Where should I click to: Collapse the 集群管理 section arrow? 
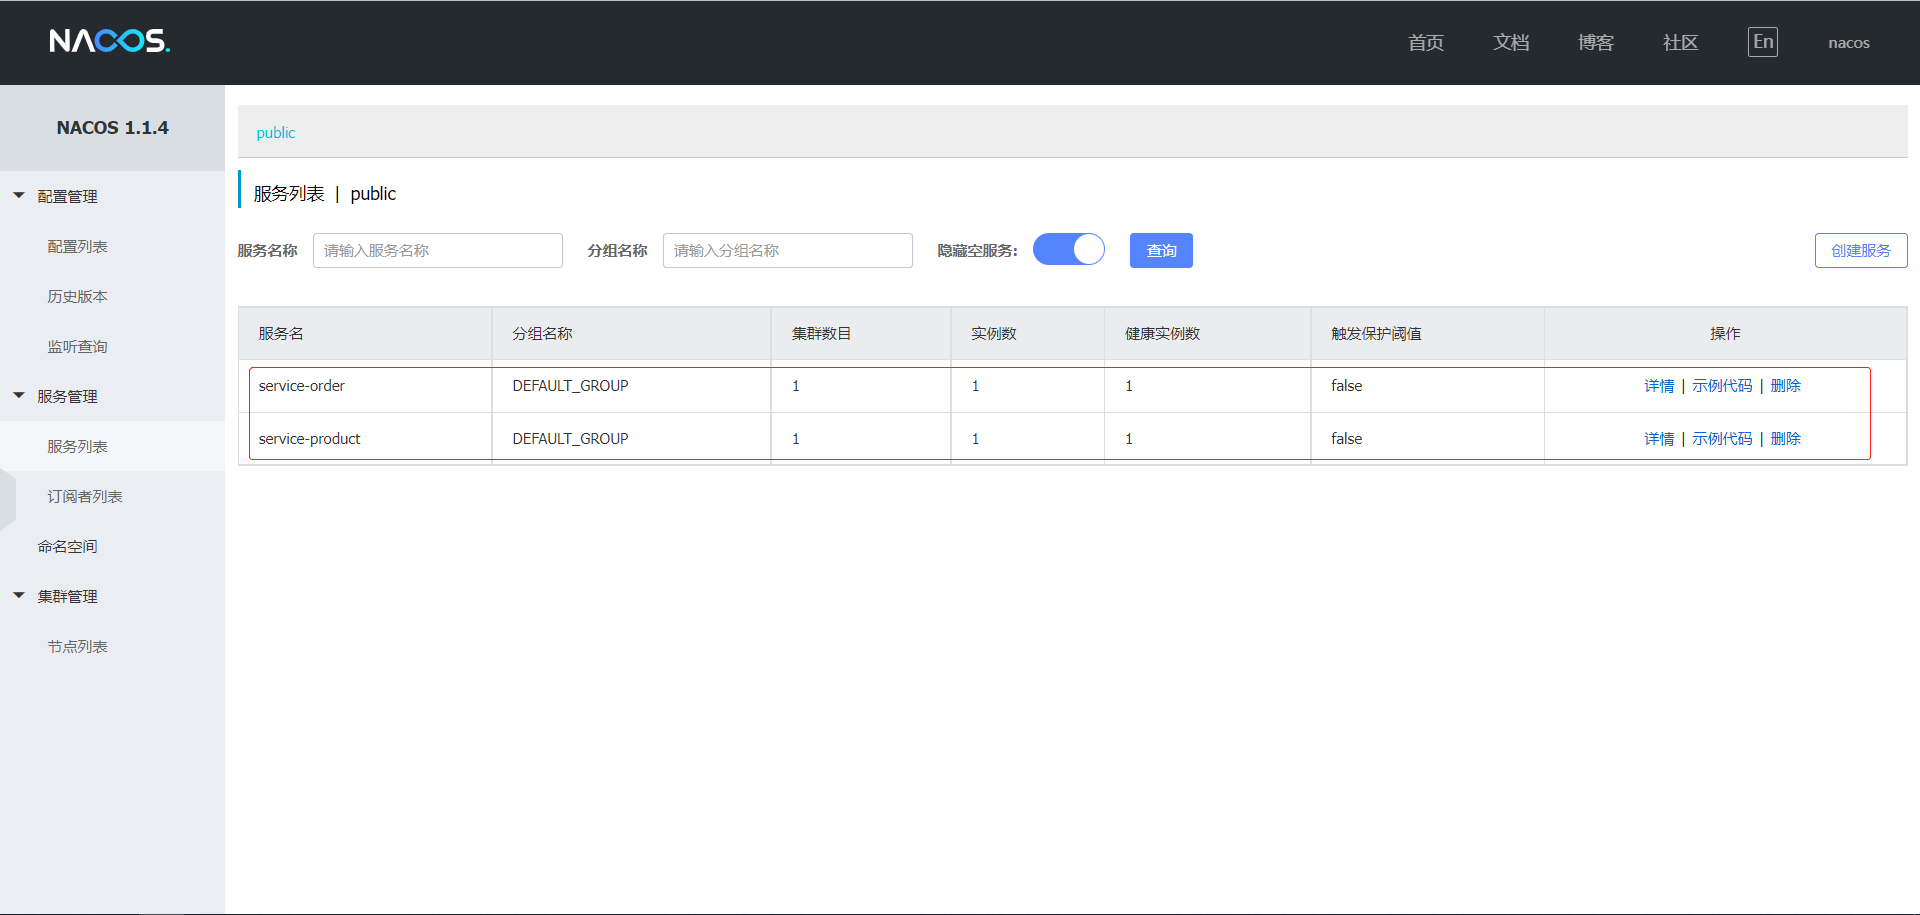[x=19, y=596]
